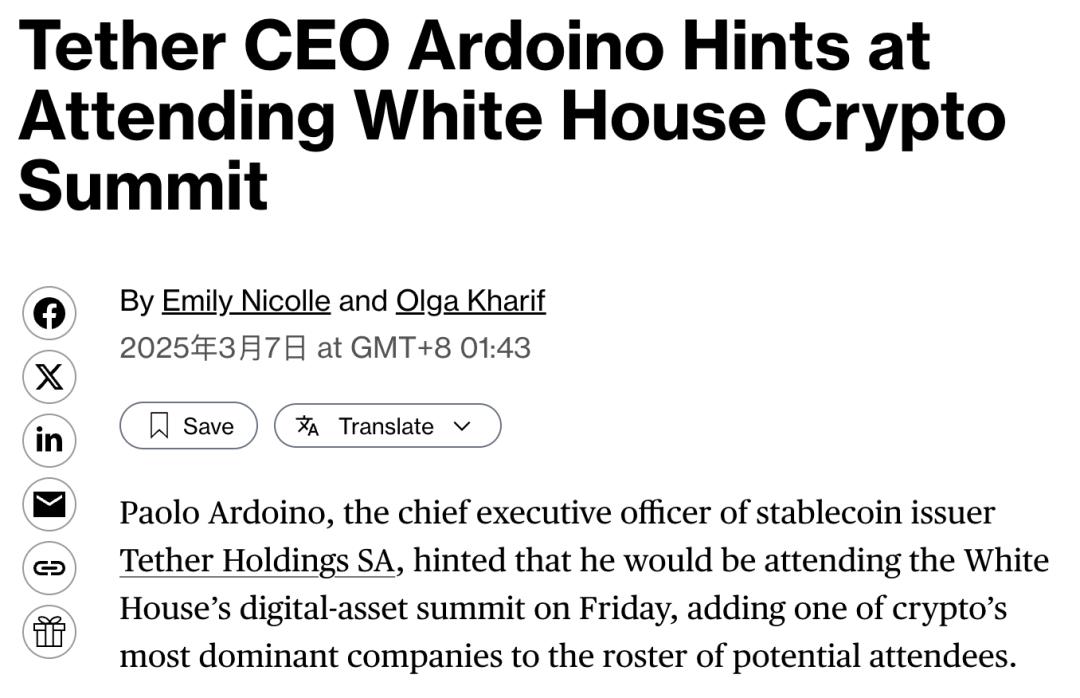Expand the Translate chevron arrow
The height and width of the screenshot is (698, 1080).
click(x=462, y=426)
